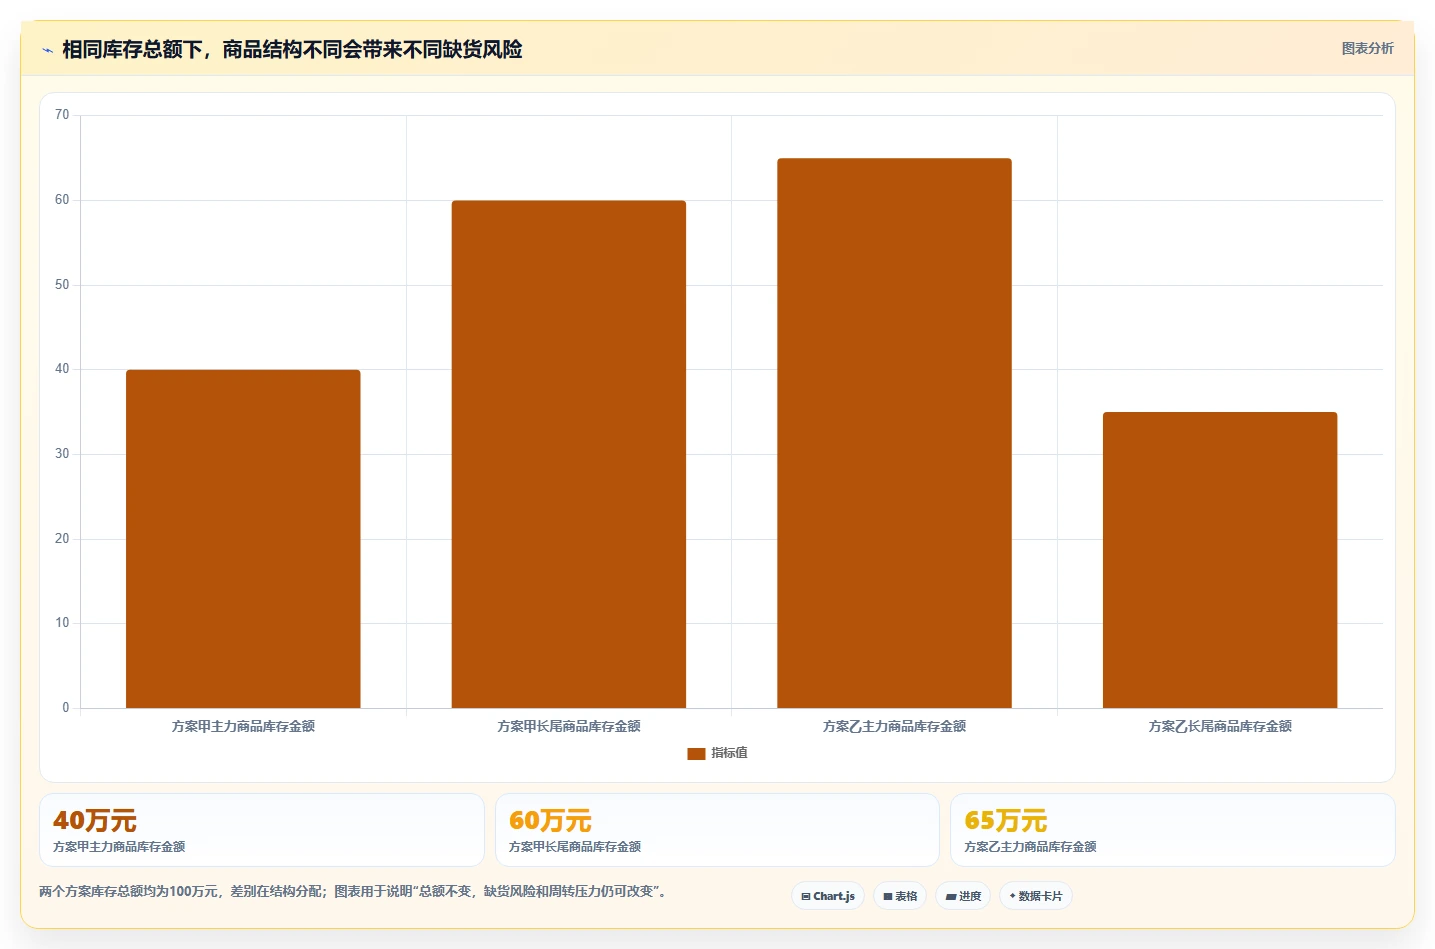Screen dimensions: 1435x949
Task: Toggle the 指标值 legend color swatch
Action: [696, 753]
